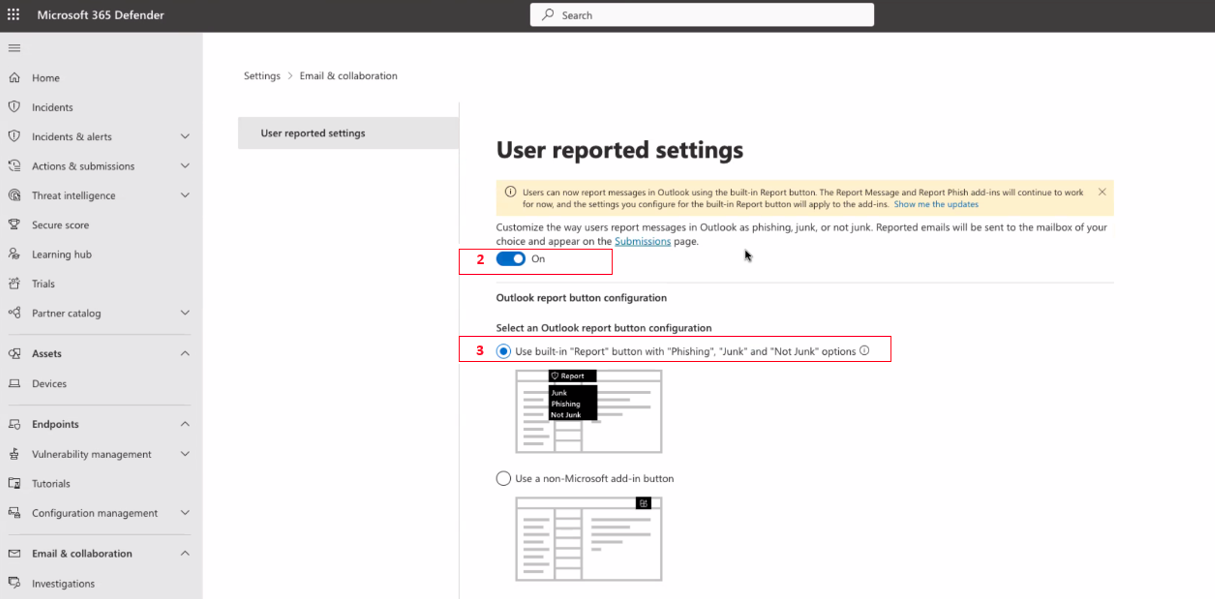Click the Partner catalog icon
Image resolution: width=1215 pixels, height=599 pixels.
point(14,313)
